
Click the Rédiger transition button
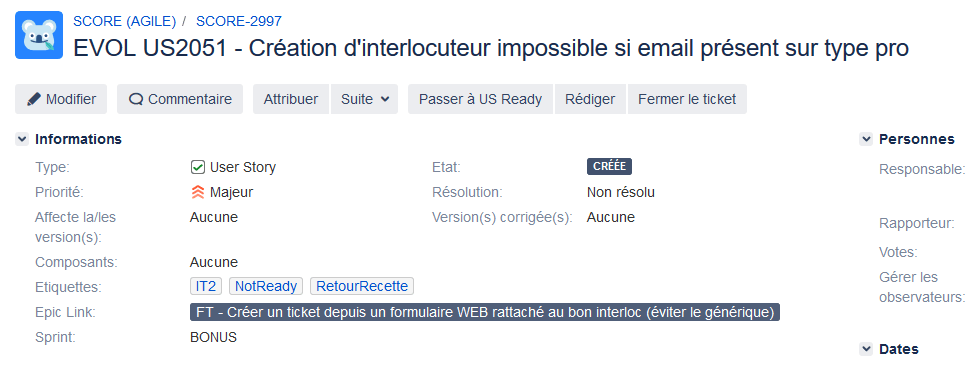point(590,100)
